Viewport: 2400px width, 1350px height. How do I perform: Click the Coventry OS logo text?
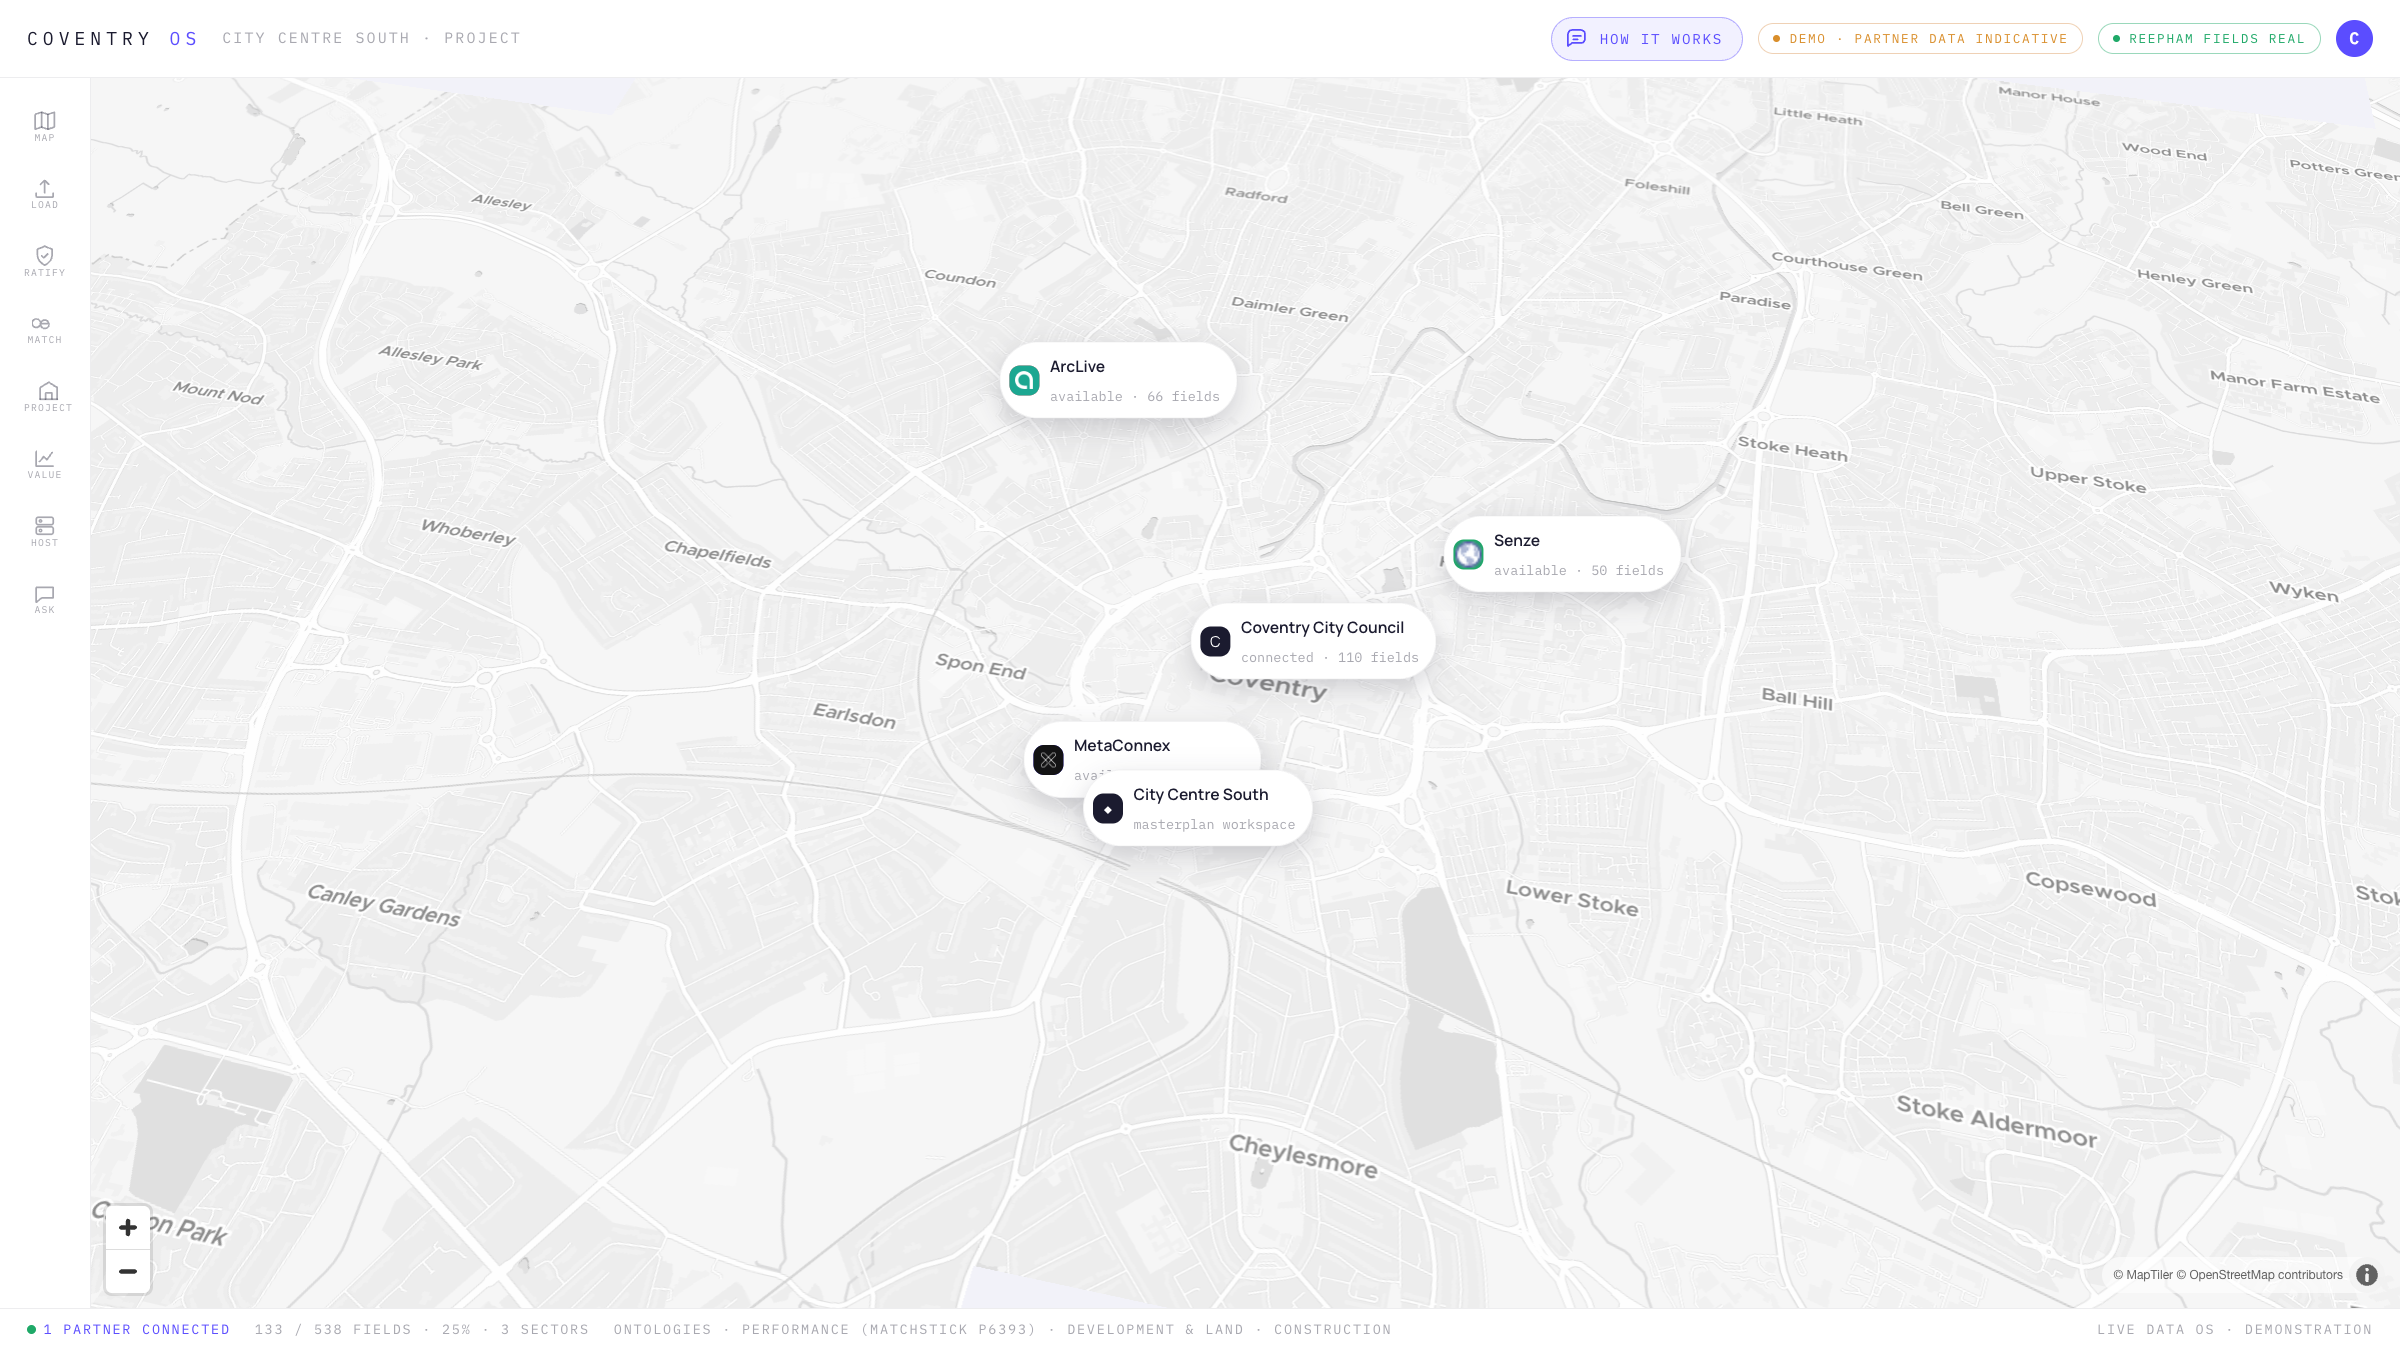[x=112, y=39]
